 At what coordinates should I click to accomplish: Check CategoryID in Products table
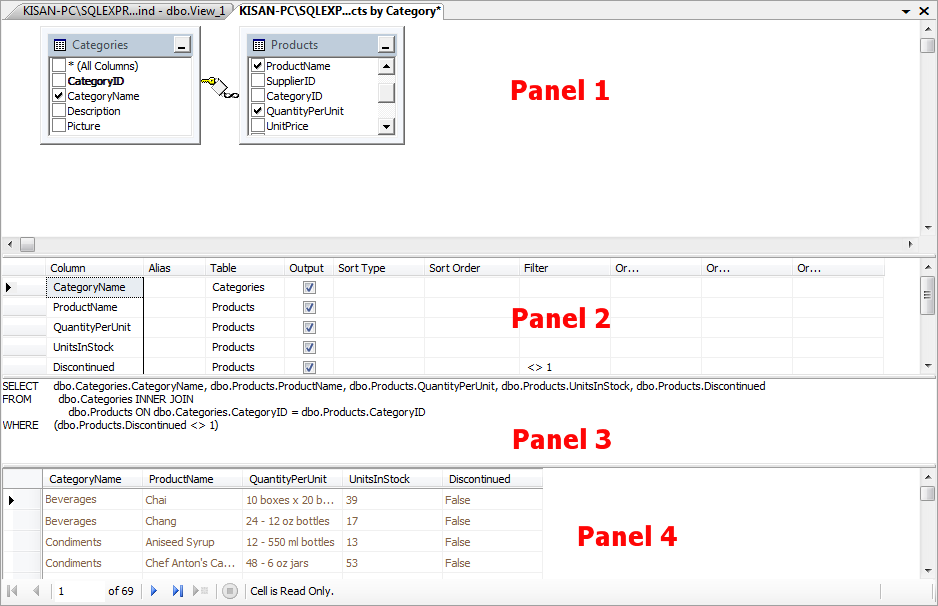[258, 95]
